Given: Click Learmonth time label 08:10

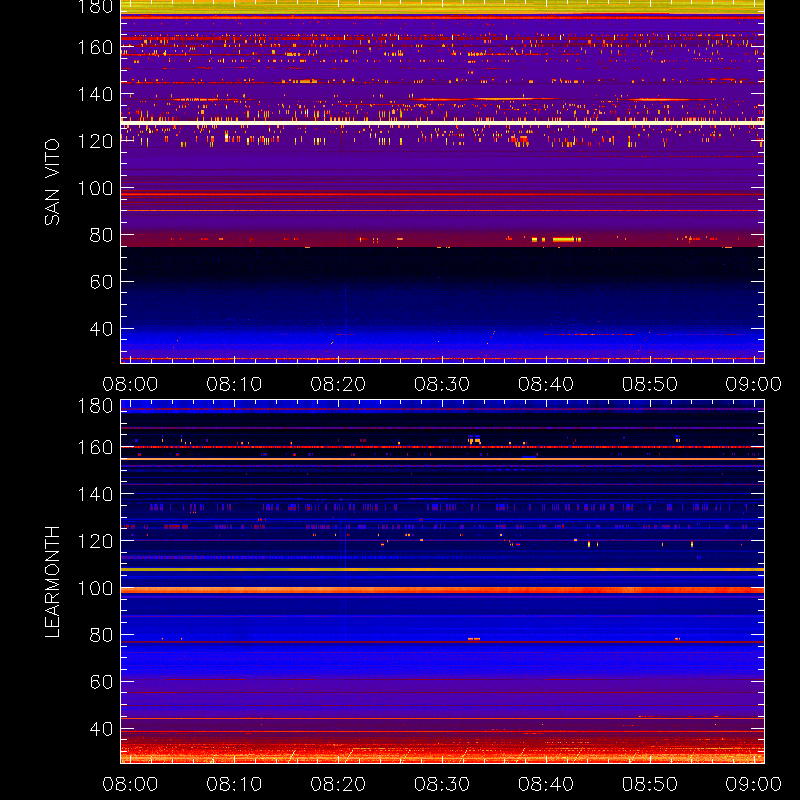Looking at the screenshot, I should pos(234,784).
